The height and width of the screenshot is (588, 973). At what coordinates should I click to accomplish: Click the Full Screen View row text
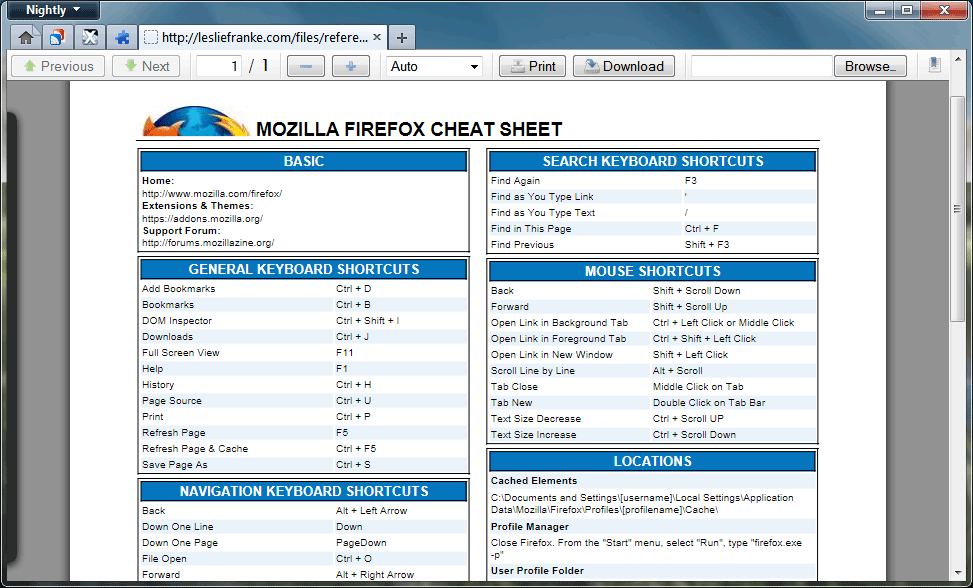(181, 352)
